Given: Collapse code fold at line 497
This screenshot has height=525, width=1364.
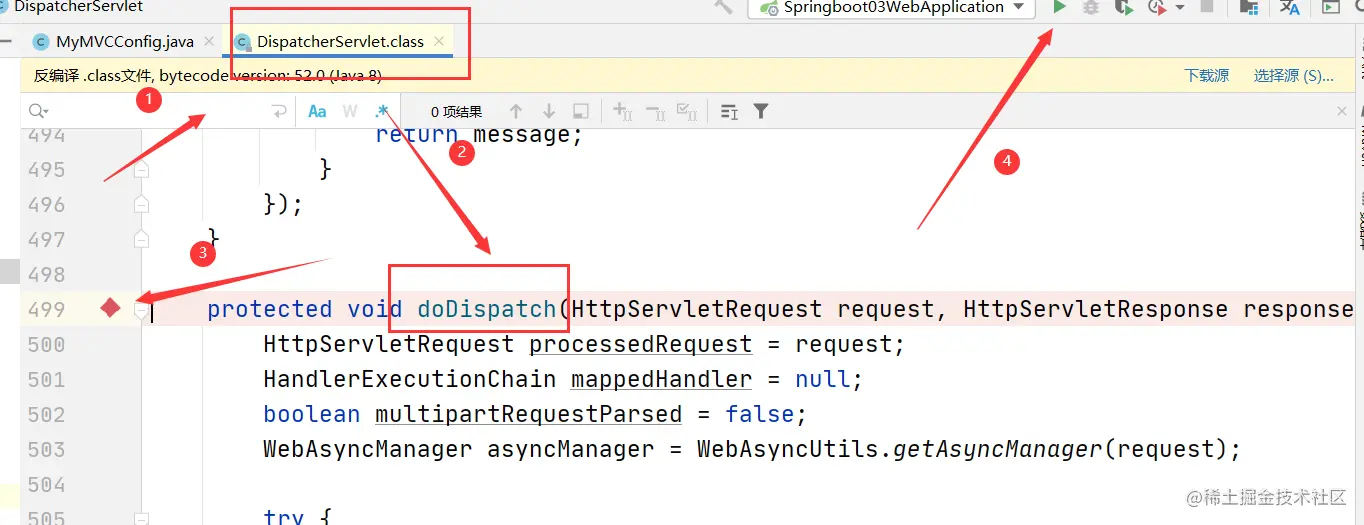Looking at the screenshot, I should tap(141, 240).
